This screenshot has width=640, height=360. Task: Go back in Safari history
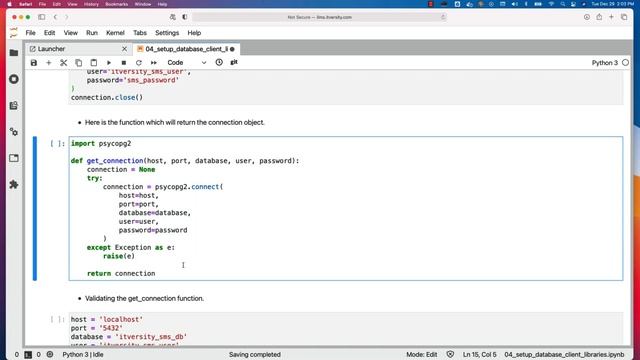55,17
